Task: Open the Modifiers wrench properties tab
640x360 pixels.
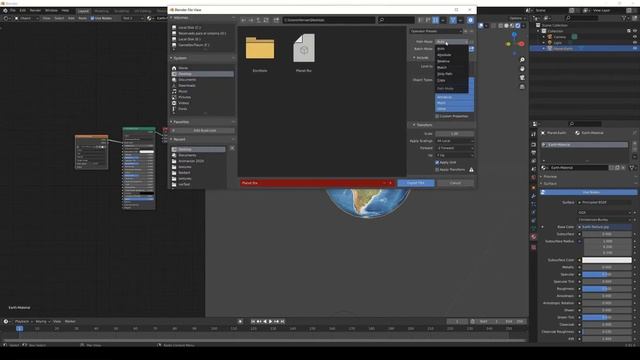Action: (x=533, y=196)
